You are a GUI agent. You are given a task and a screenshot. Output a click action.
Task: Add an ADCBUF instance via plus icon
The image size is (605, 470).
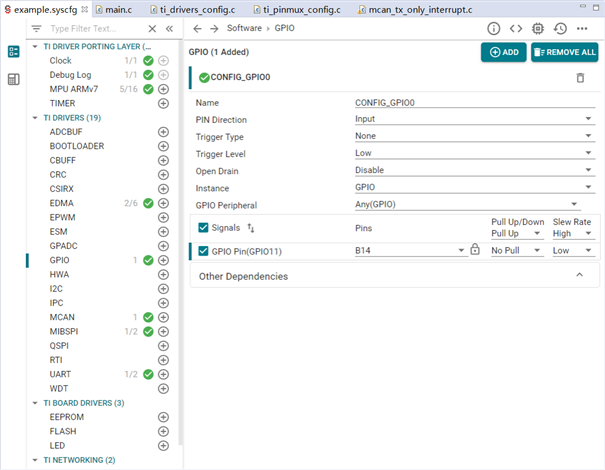(x=163, y=132)
